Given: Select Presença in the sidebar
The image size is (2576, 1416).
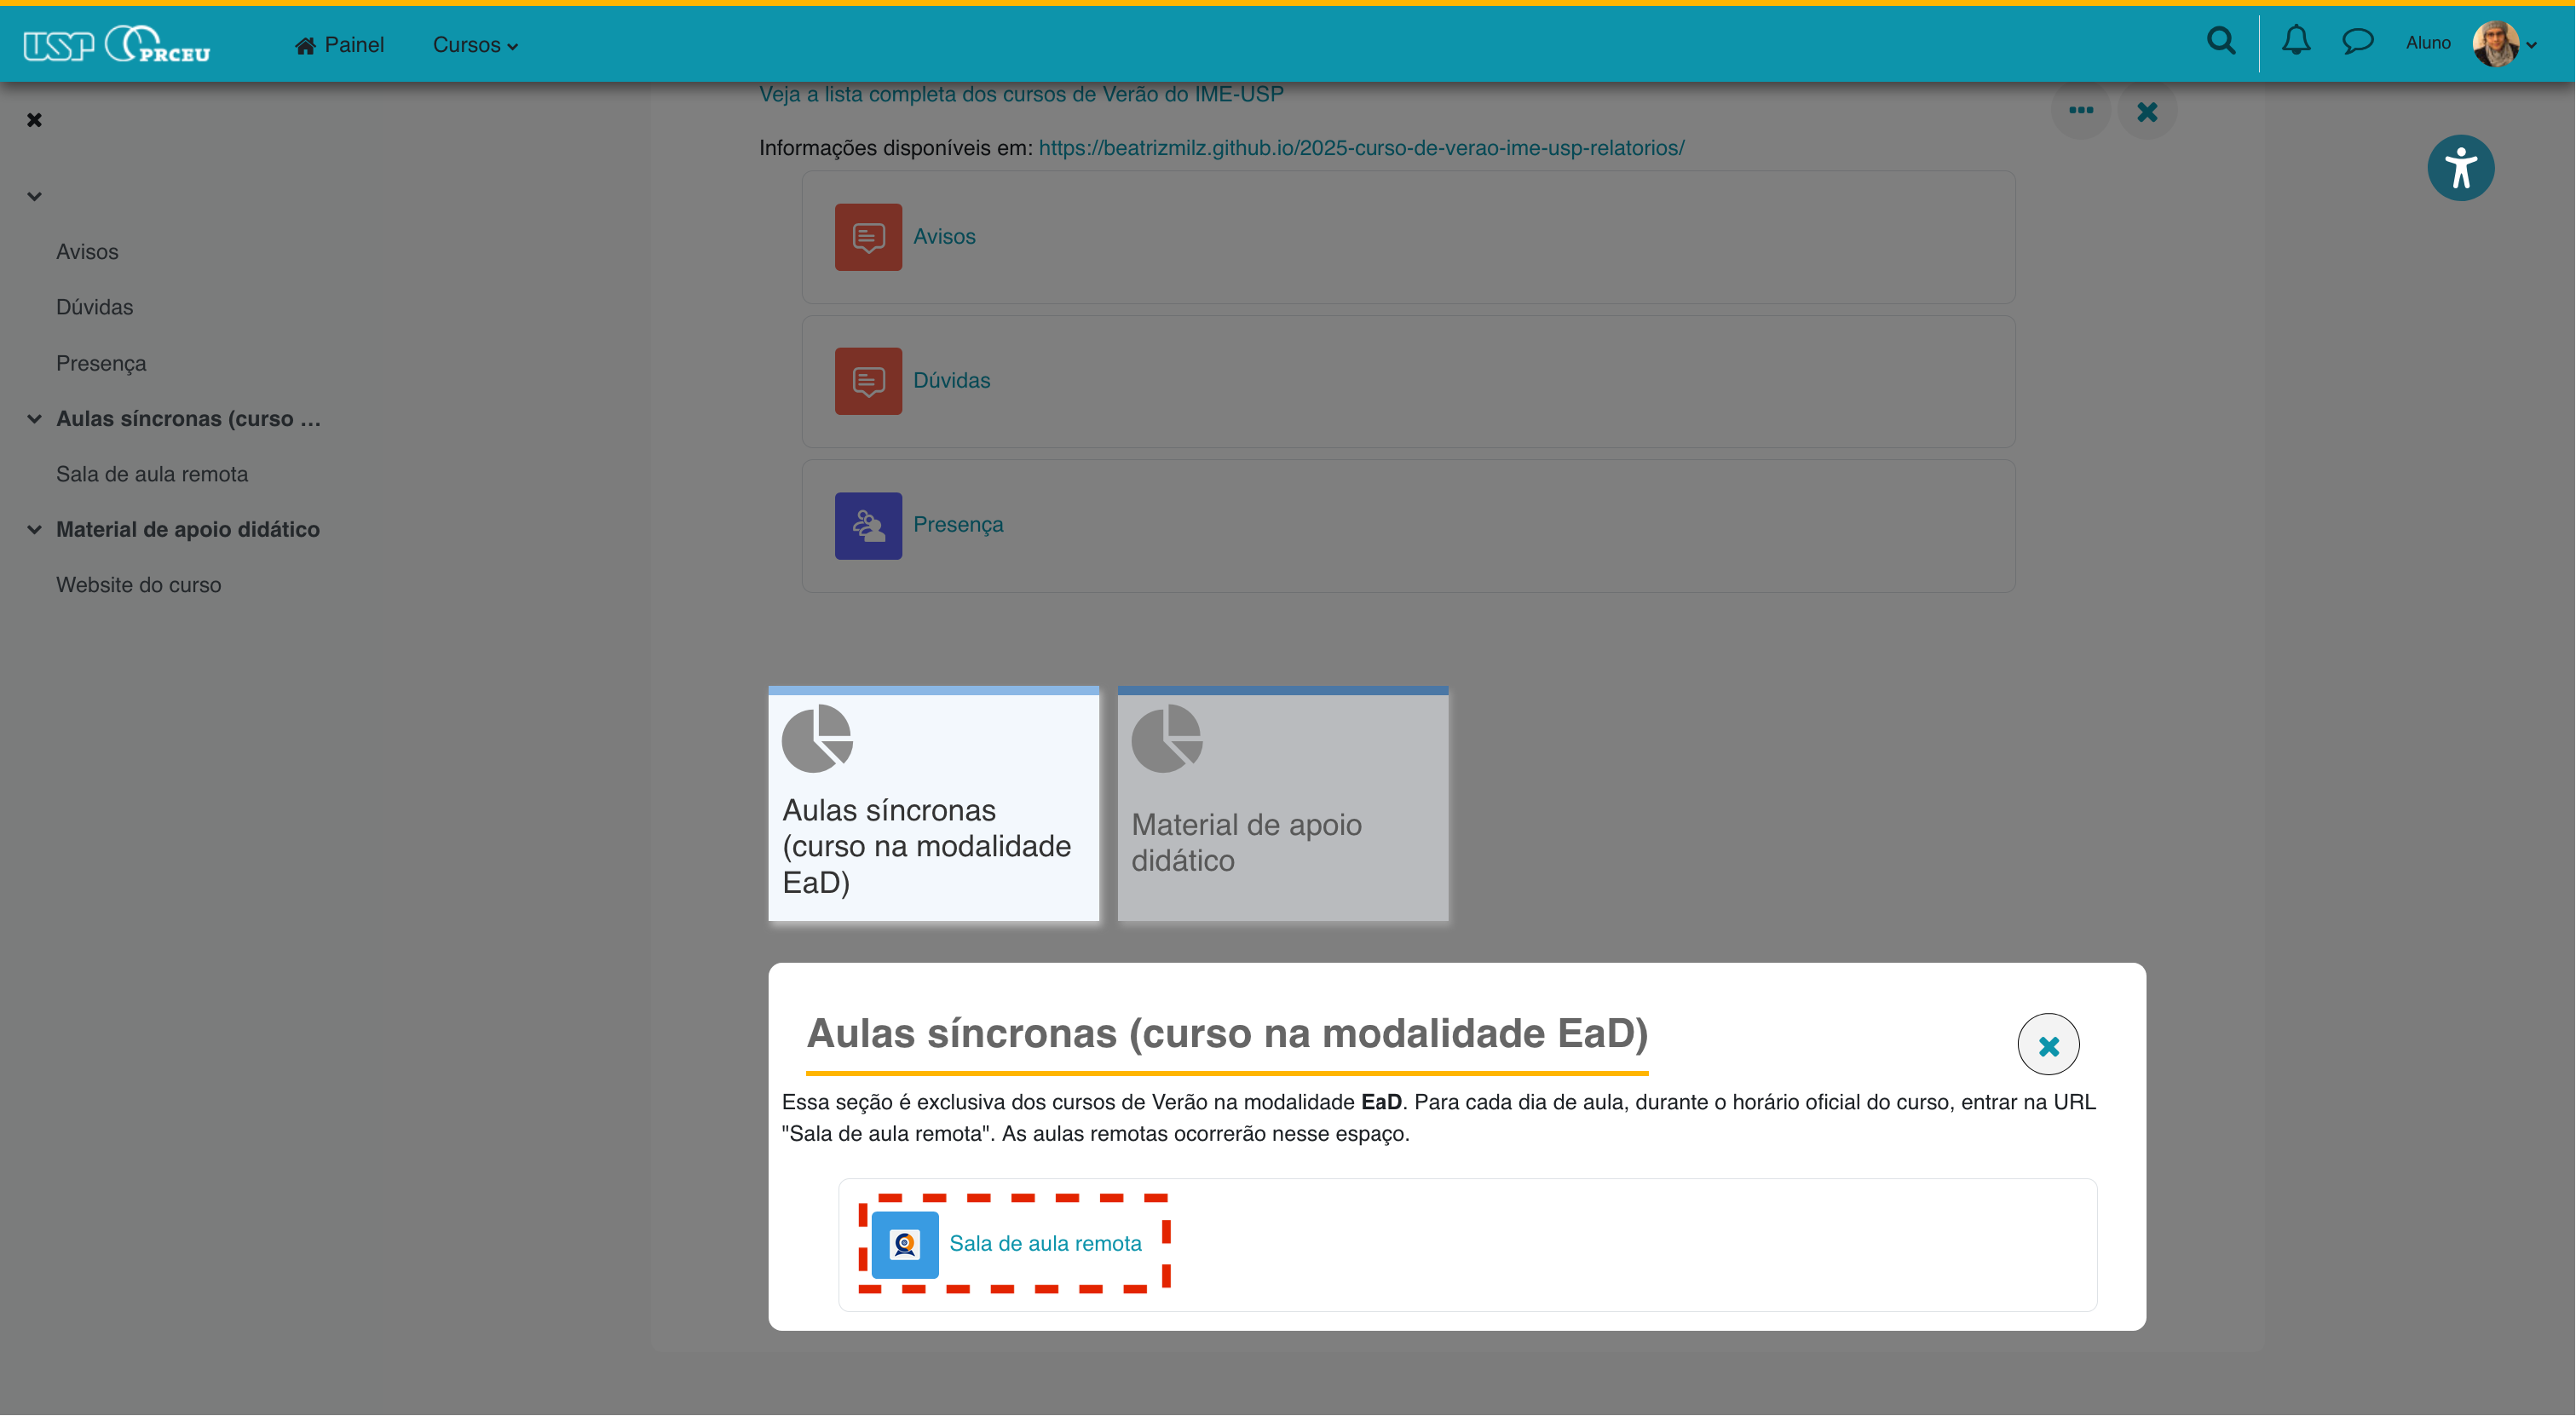Looking at the screenshot, I should coord(101,363).
